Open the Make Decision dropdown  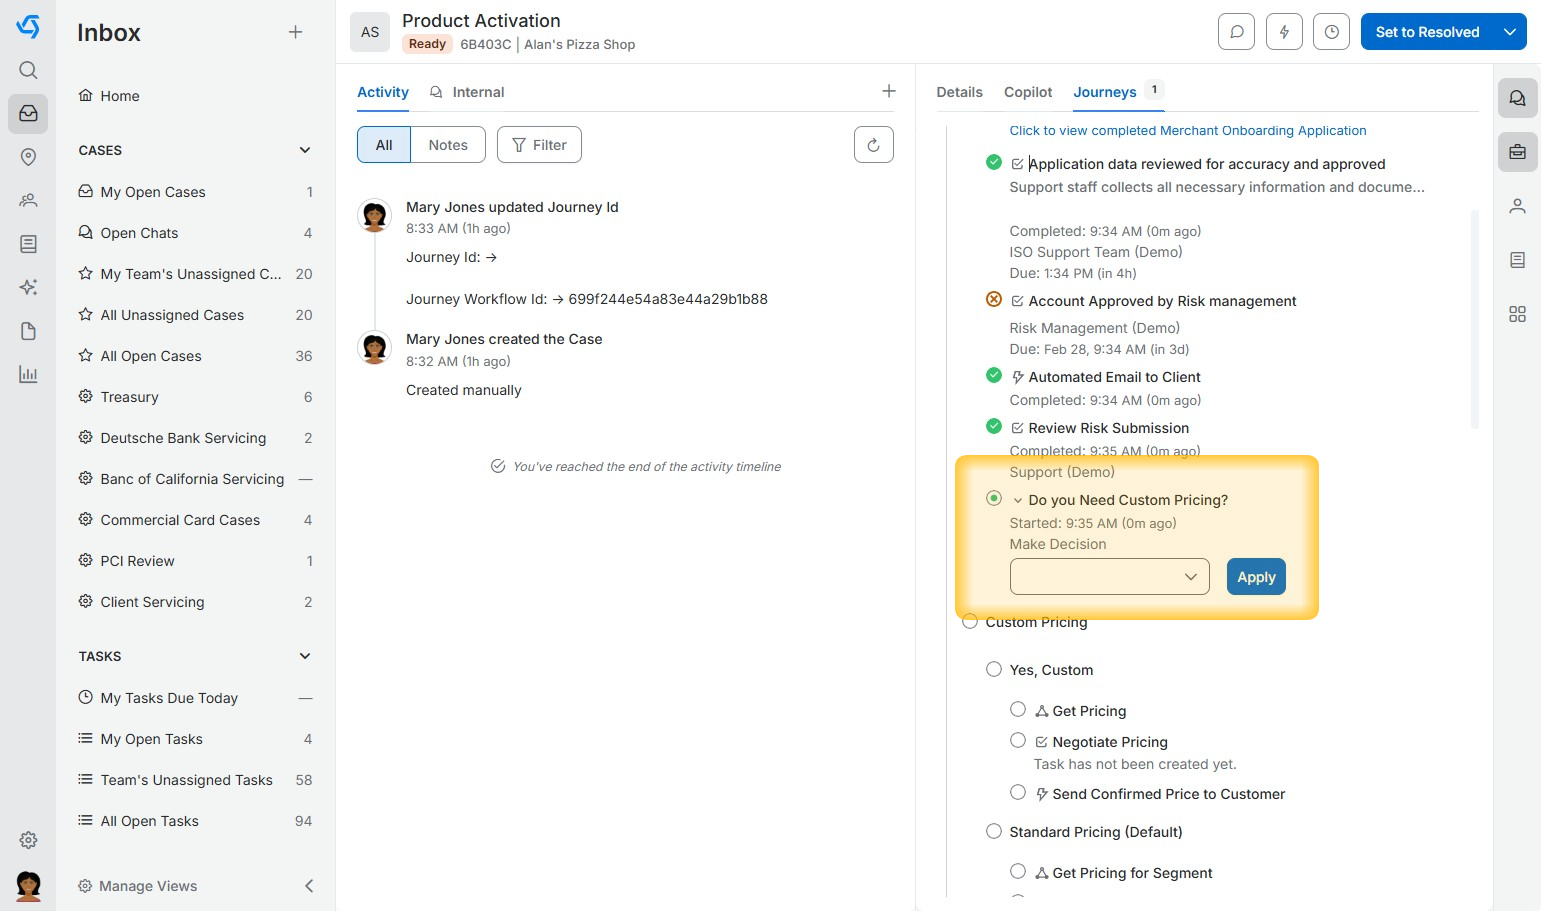tap(1109, 577)
